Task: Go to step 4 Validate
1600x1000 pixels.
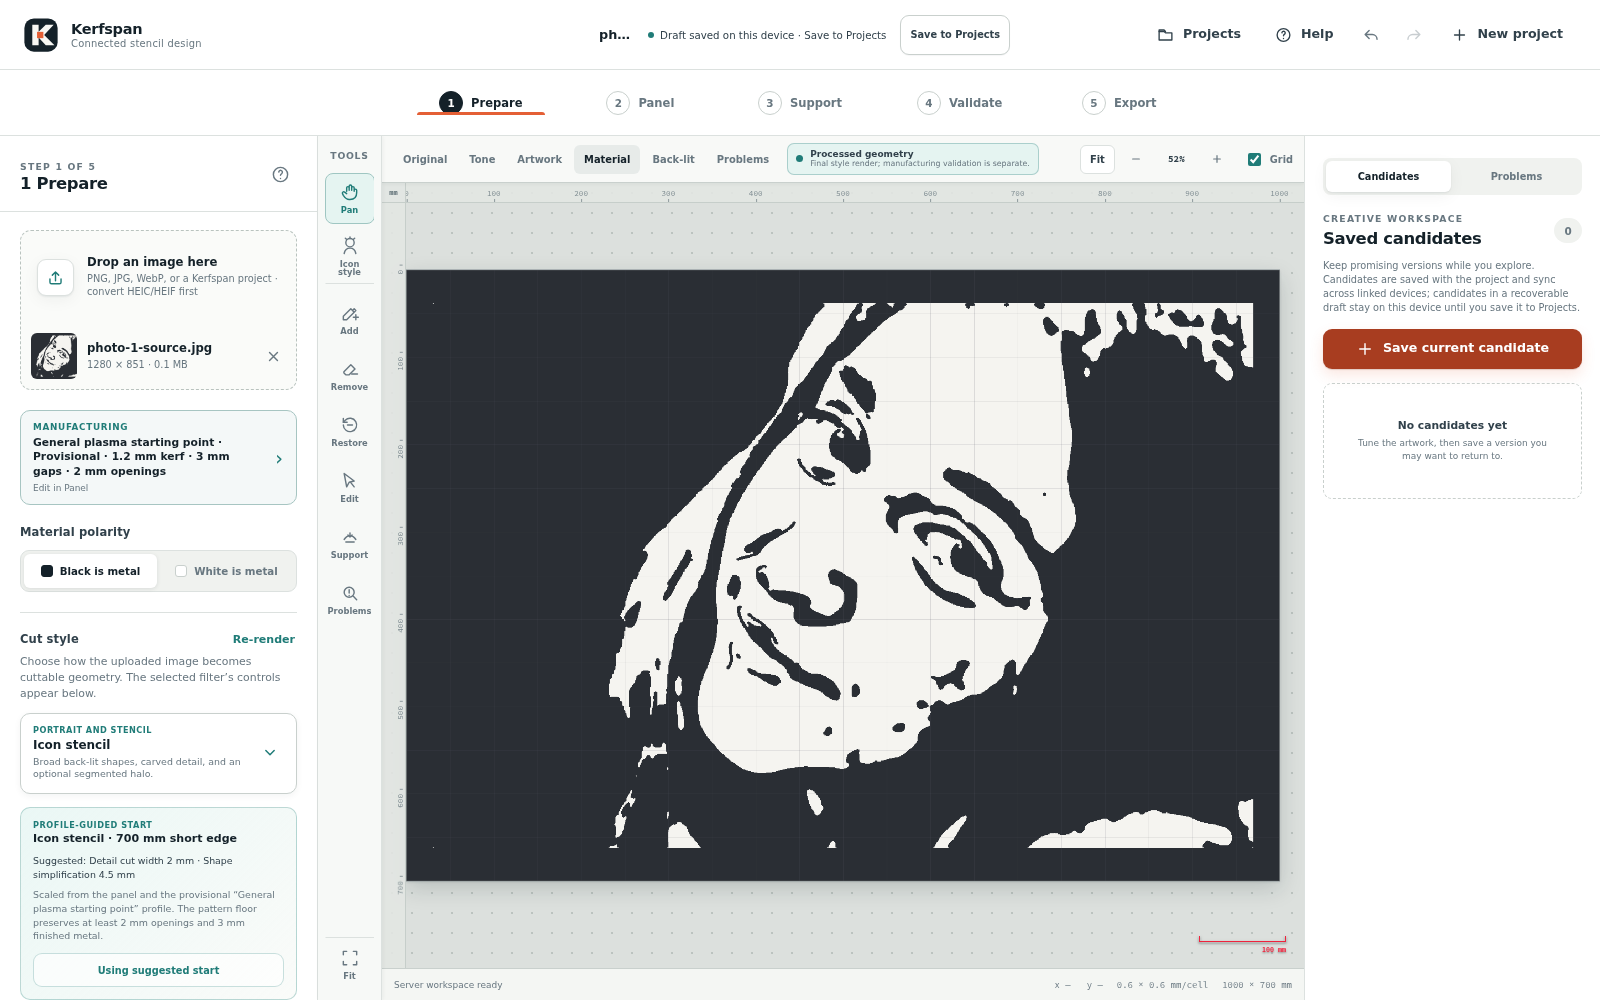Action: (960, 103)
